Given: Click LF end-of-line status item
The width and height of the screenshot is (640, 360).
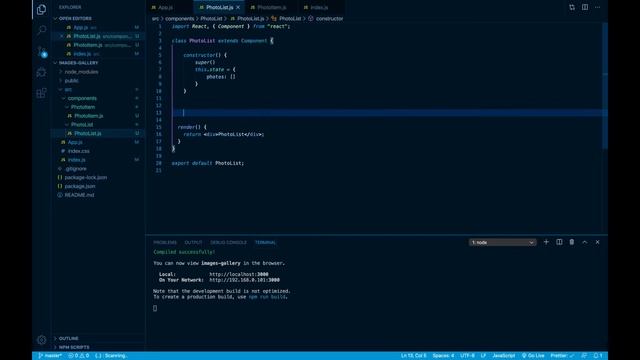Looking at the screenshot, I should 483,356.
